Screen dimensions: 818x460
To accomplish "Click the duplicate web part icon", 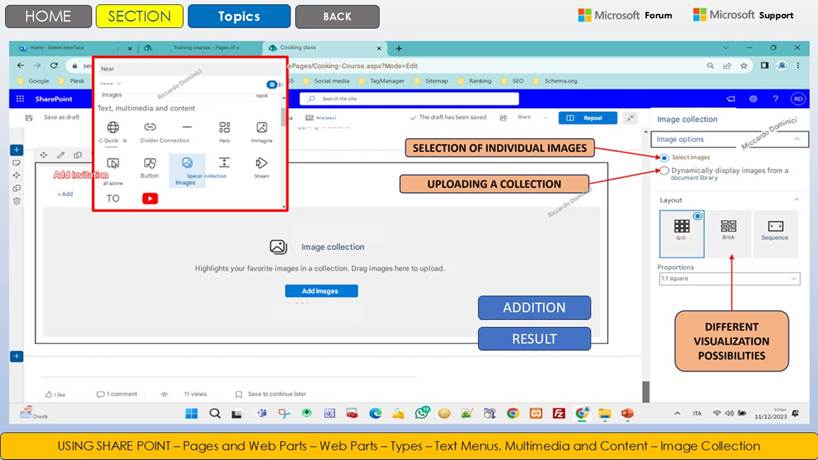I will (x=78, y=155).
